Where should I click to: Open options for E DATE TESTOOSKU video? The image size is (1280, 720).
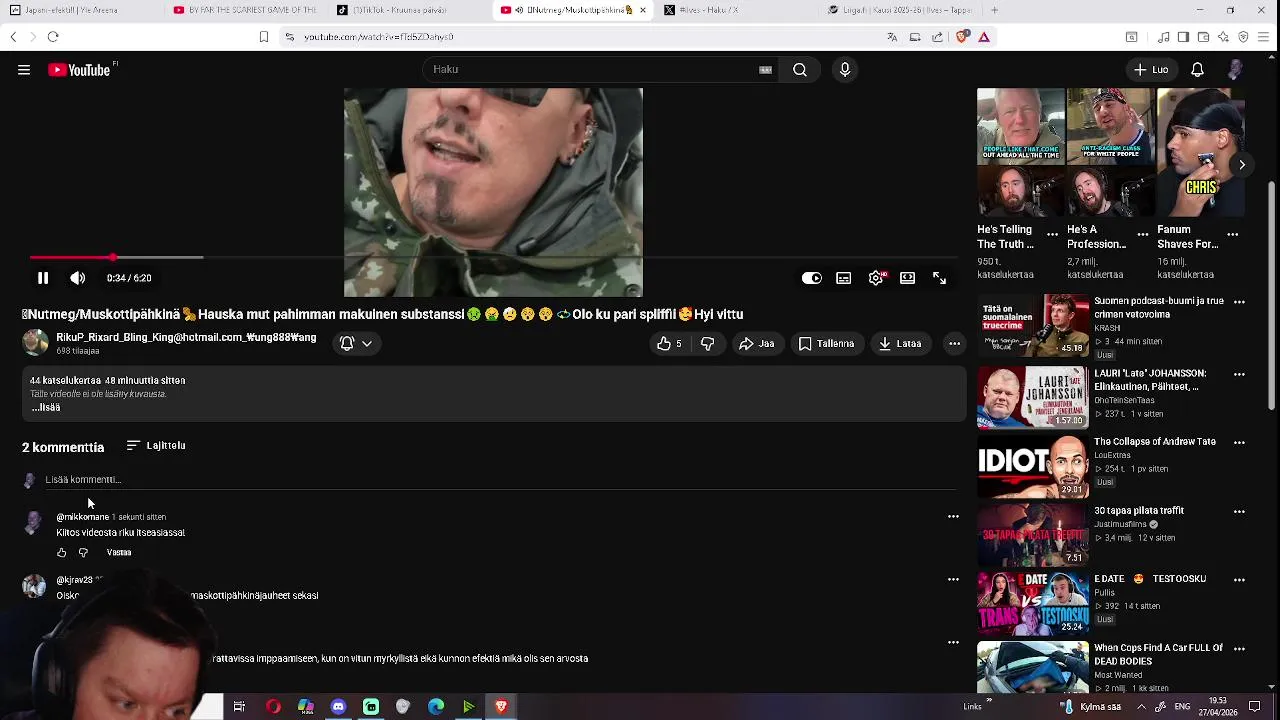point(1239,579)
